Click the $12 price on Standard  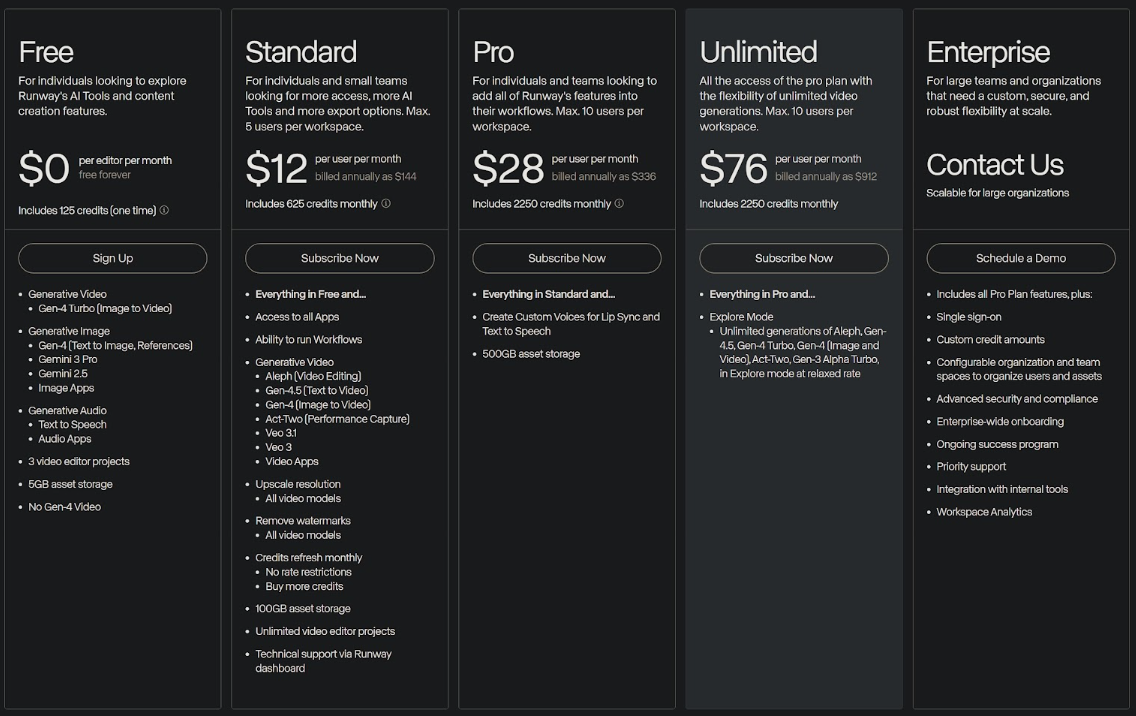click(x=276, y=169)
